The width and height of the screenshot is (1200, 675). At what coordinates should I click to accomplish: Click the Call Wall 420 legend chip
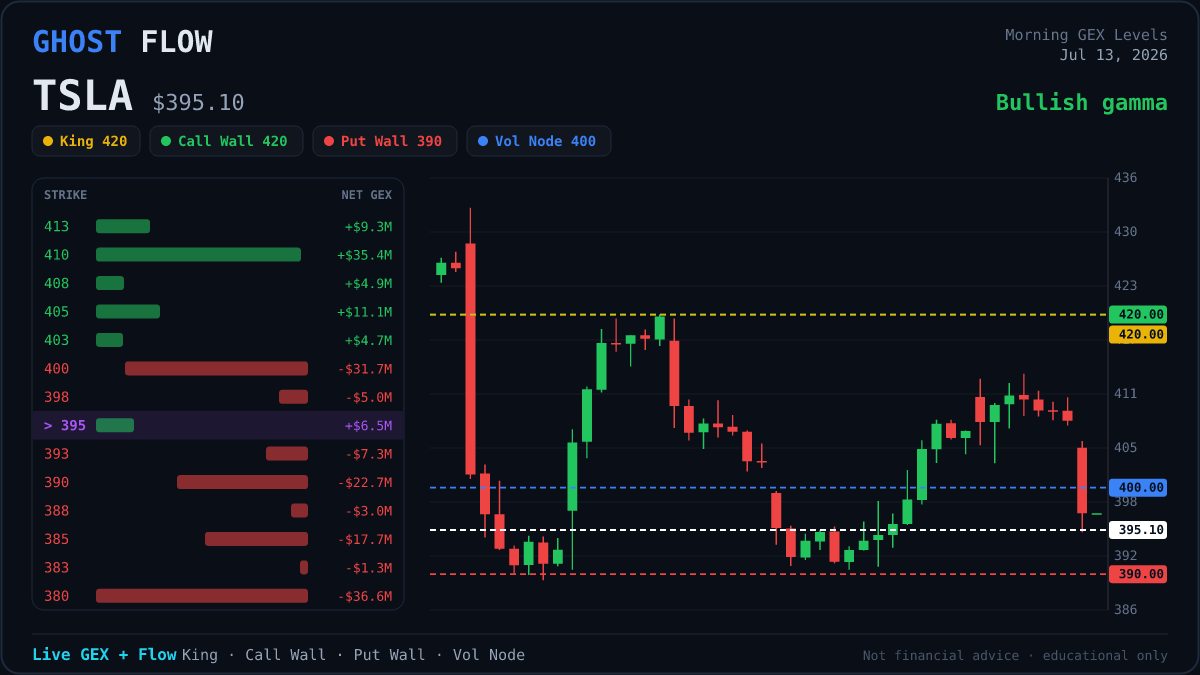pyautogui.click(x=226, y=141)
